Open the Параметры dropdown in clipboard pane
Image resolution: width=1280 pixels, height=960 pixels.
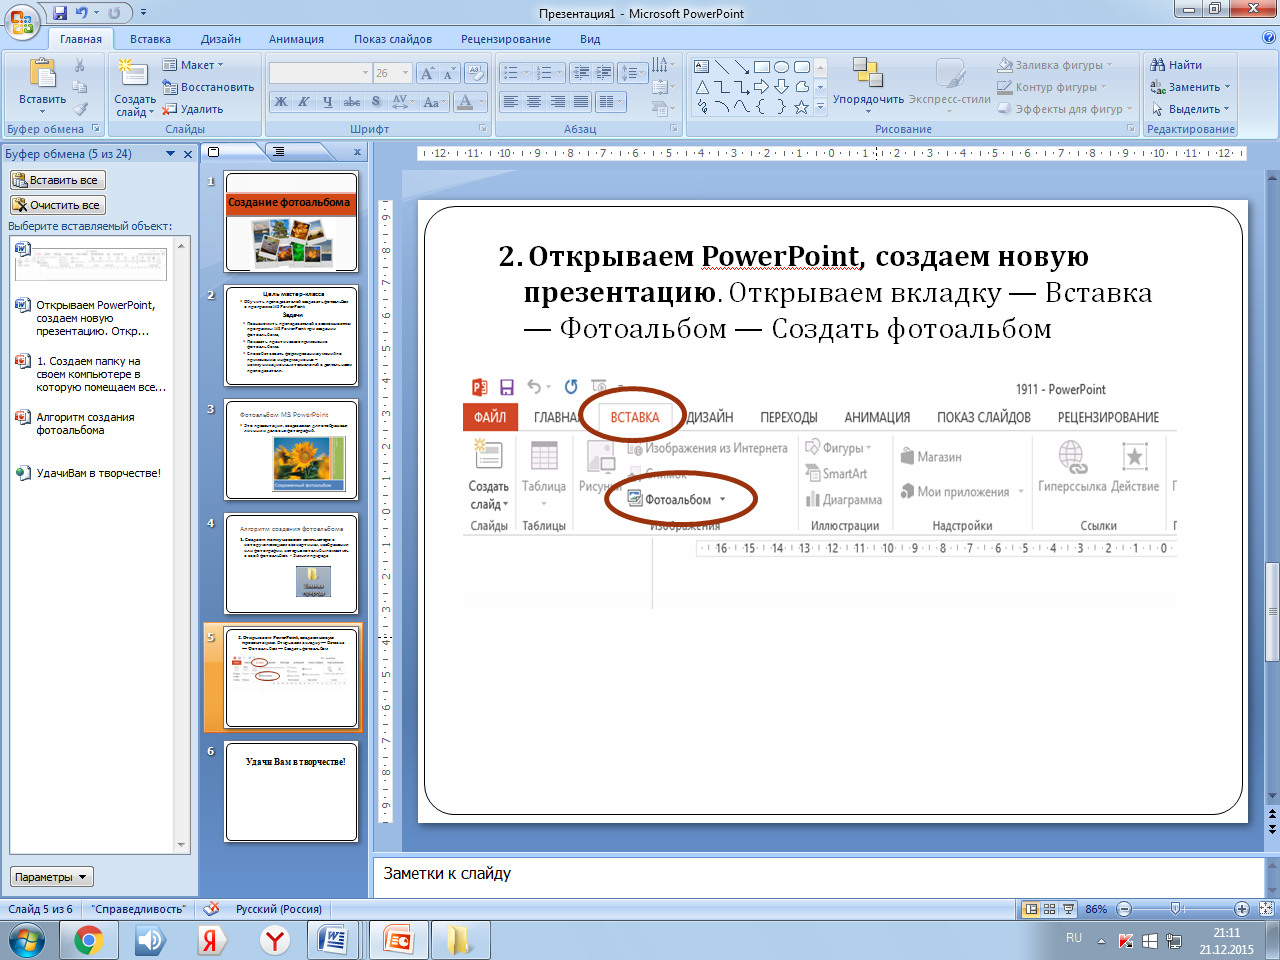tap(51, 877)
